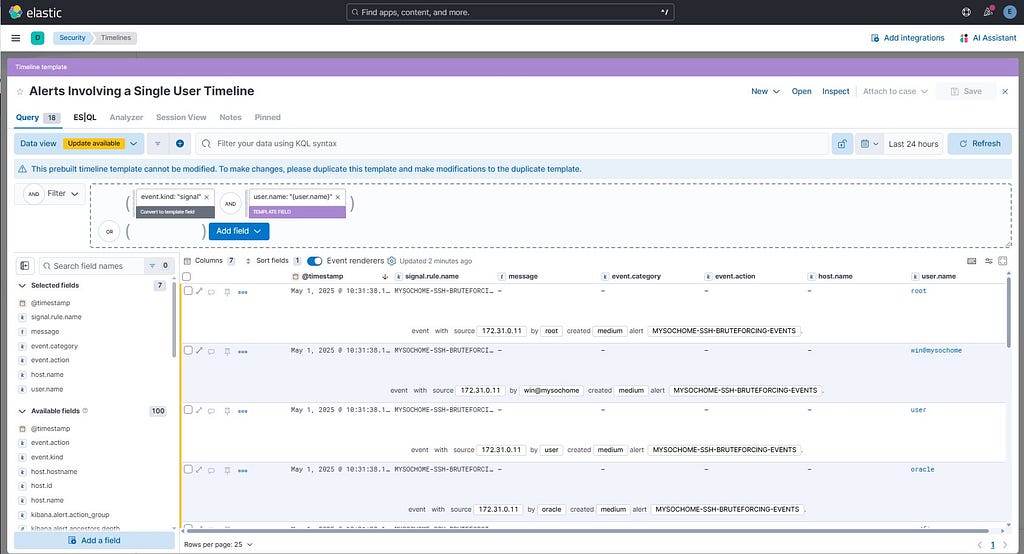Toggle the field sidebar panel icon
This screenshot has width=1024, height=554.
[x=25, y=266]
